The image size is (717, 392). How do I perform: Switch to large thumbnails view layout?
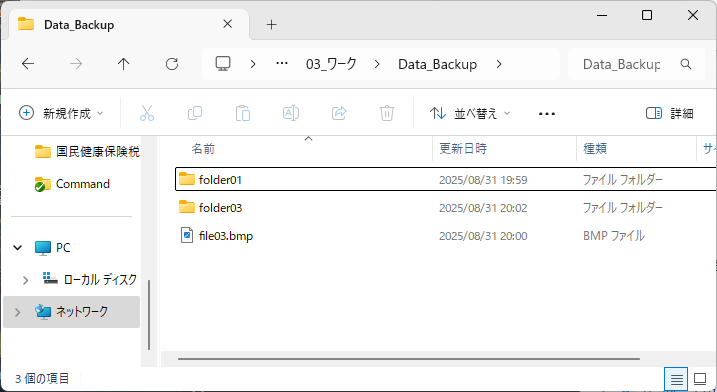[x=700, y=379]
